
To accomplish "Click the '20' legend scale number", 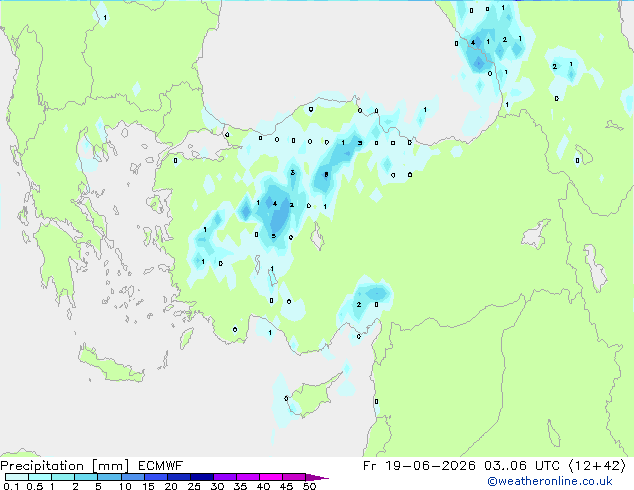I will pyautogui.click(x=171, y=486).
